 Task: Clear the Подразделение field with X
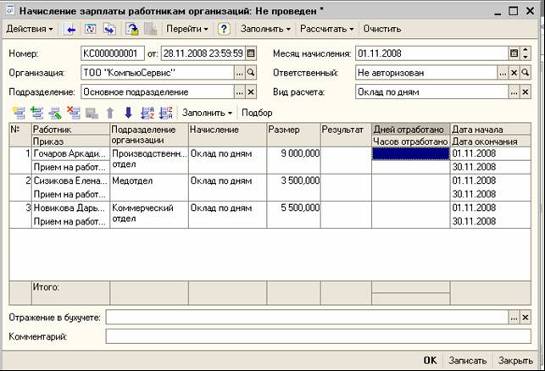point(251,92)
